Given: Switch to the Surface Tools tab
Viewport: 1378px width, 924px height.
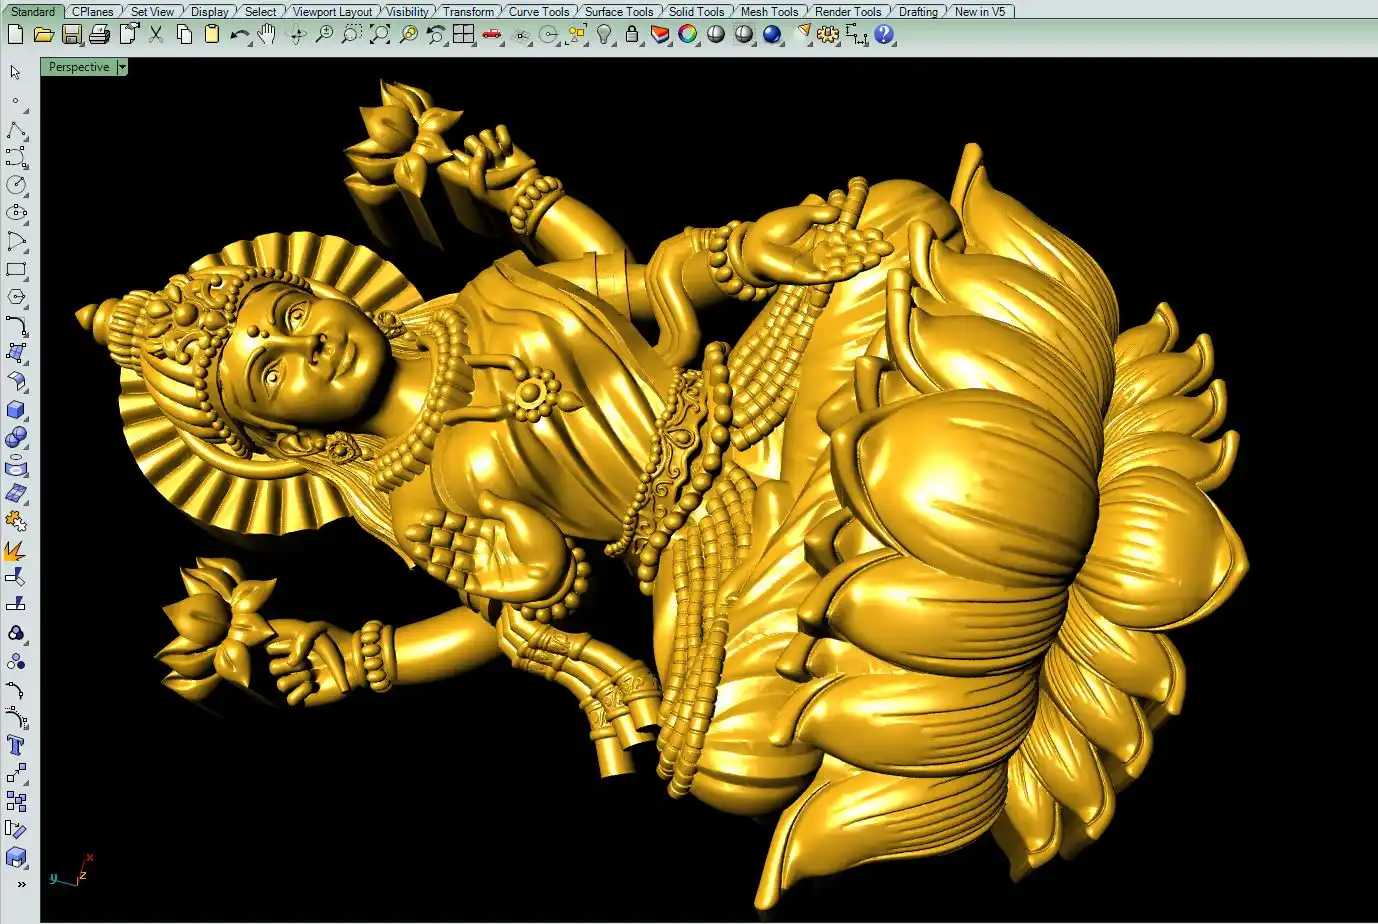Looking at the screenshot, I should [618, 12].
